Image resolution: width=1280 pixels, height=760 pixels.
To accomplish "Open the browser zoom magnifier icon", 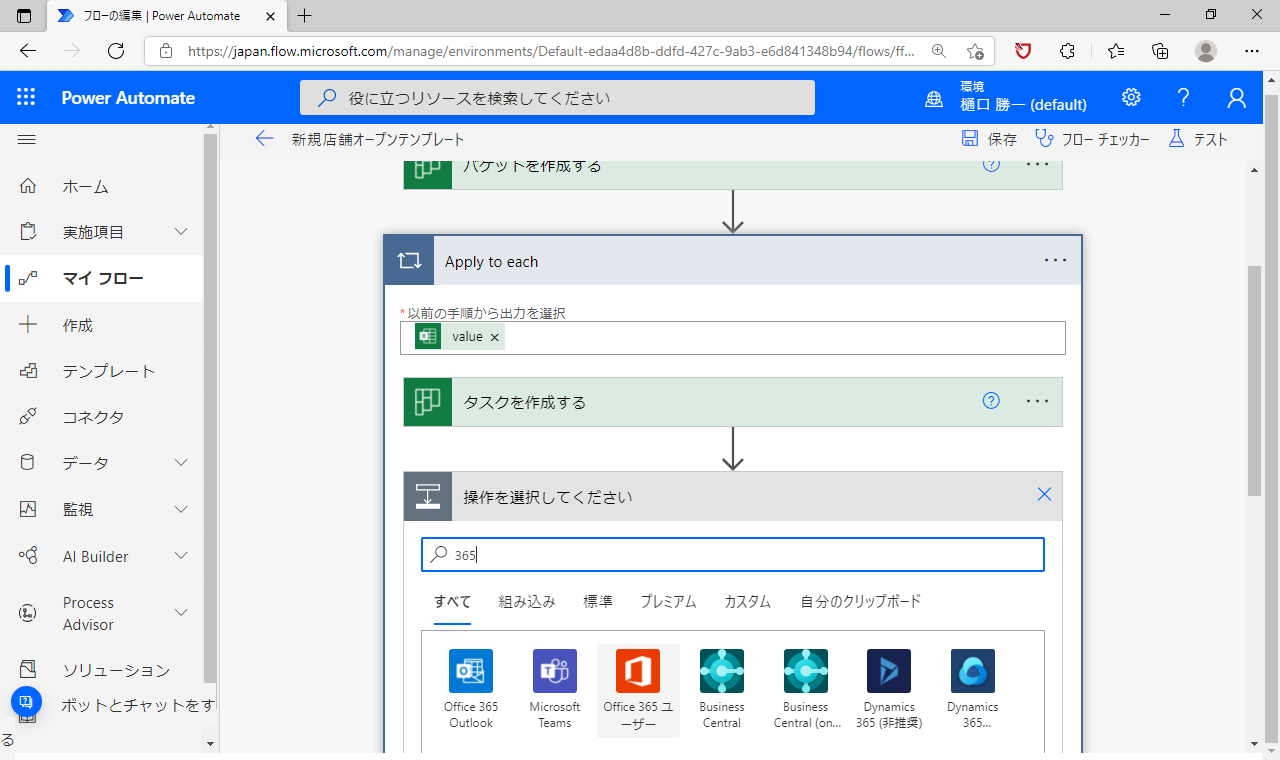I will [x=938, y=51].
